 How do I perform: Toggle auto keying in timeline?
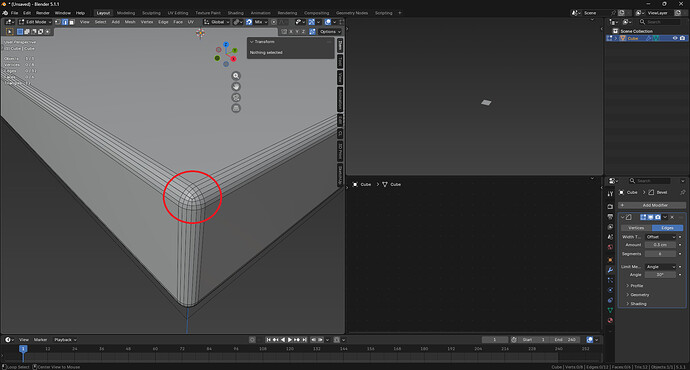(252, 340)
